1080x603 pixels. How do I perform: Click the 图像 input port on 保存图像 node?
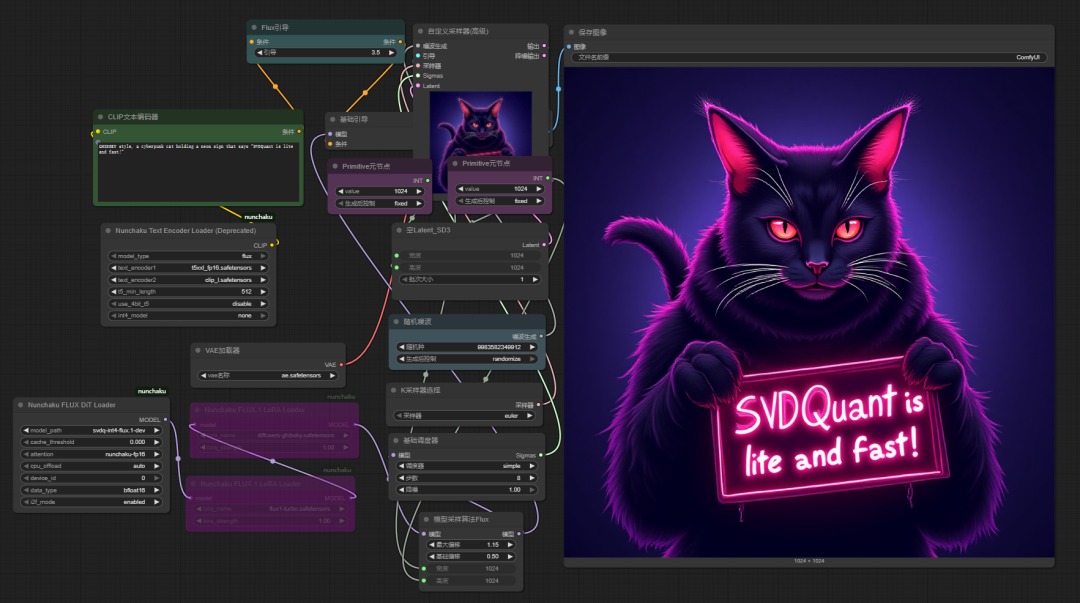point(569,47)
